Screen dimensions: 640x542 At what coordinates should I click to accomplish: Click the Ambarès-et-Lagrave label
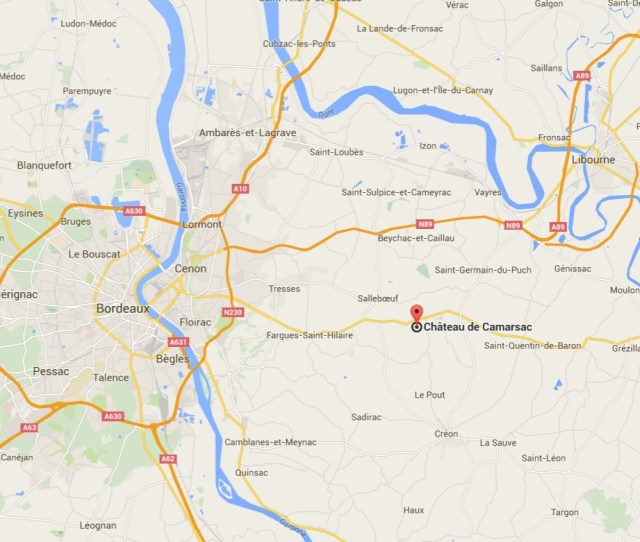tap(248, 133)
